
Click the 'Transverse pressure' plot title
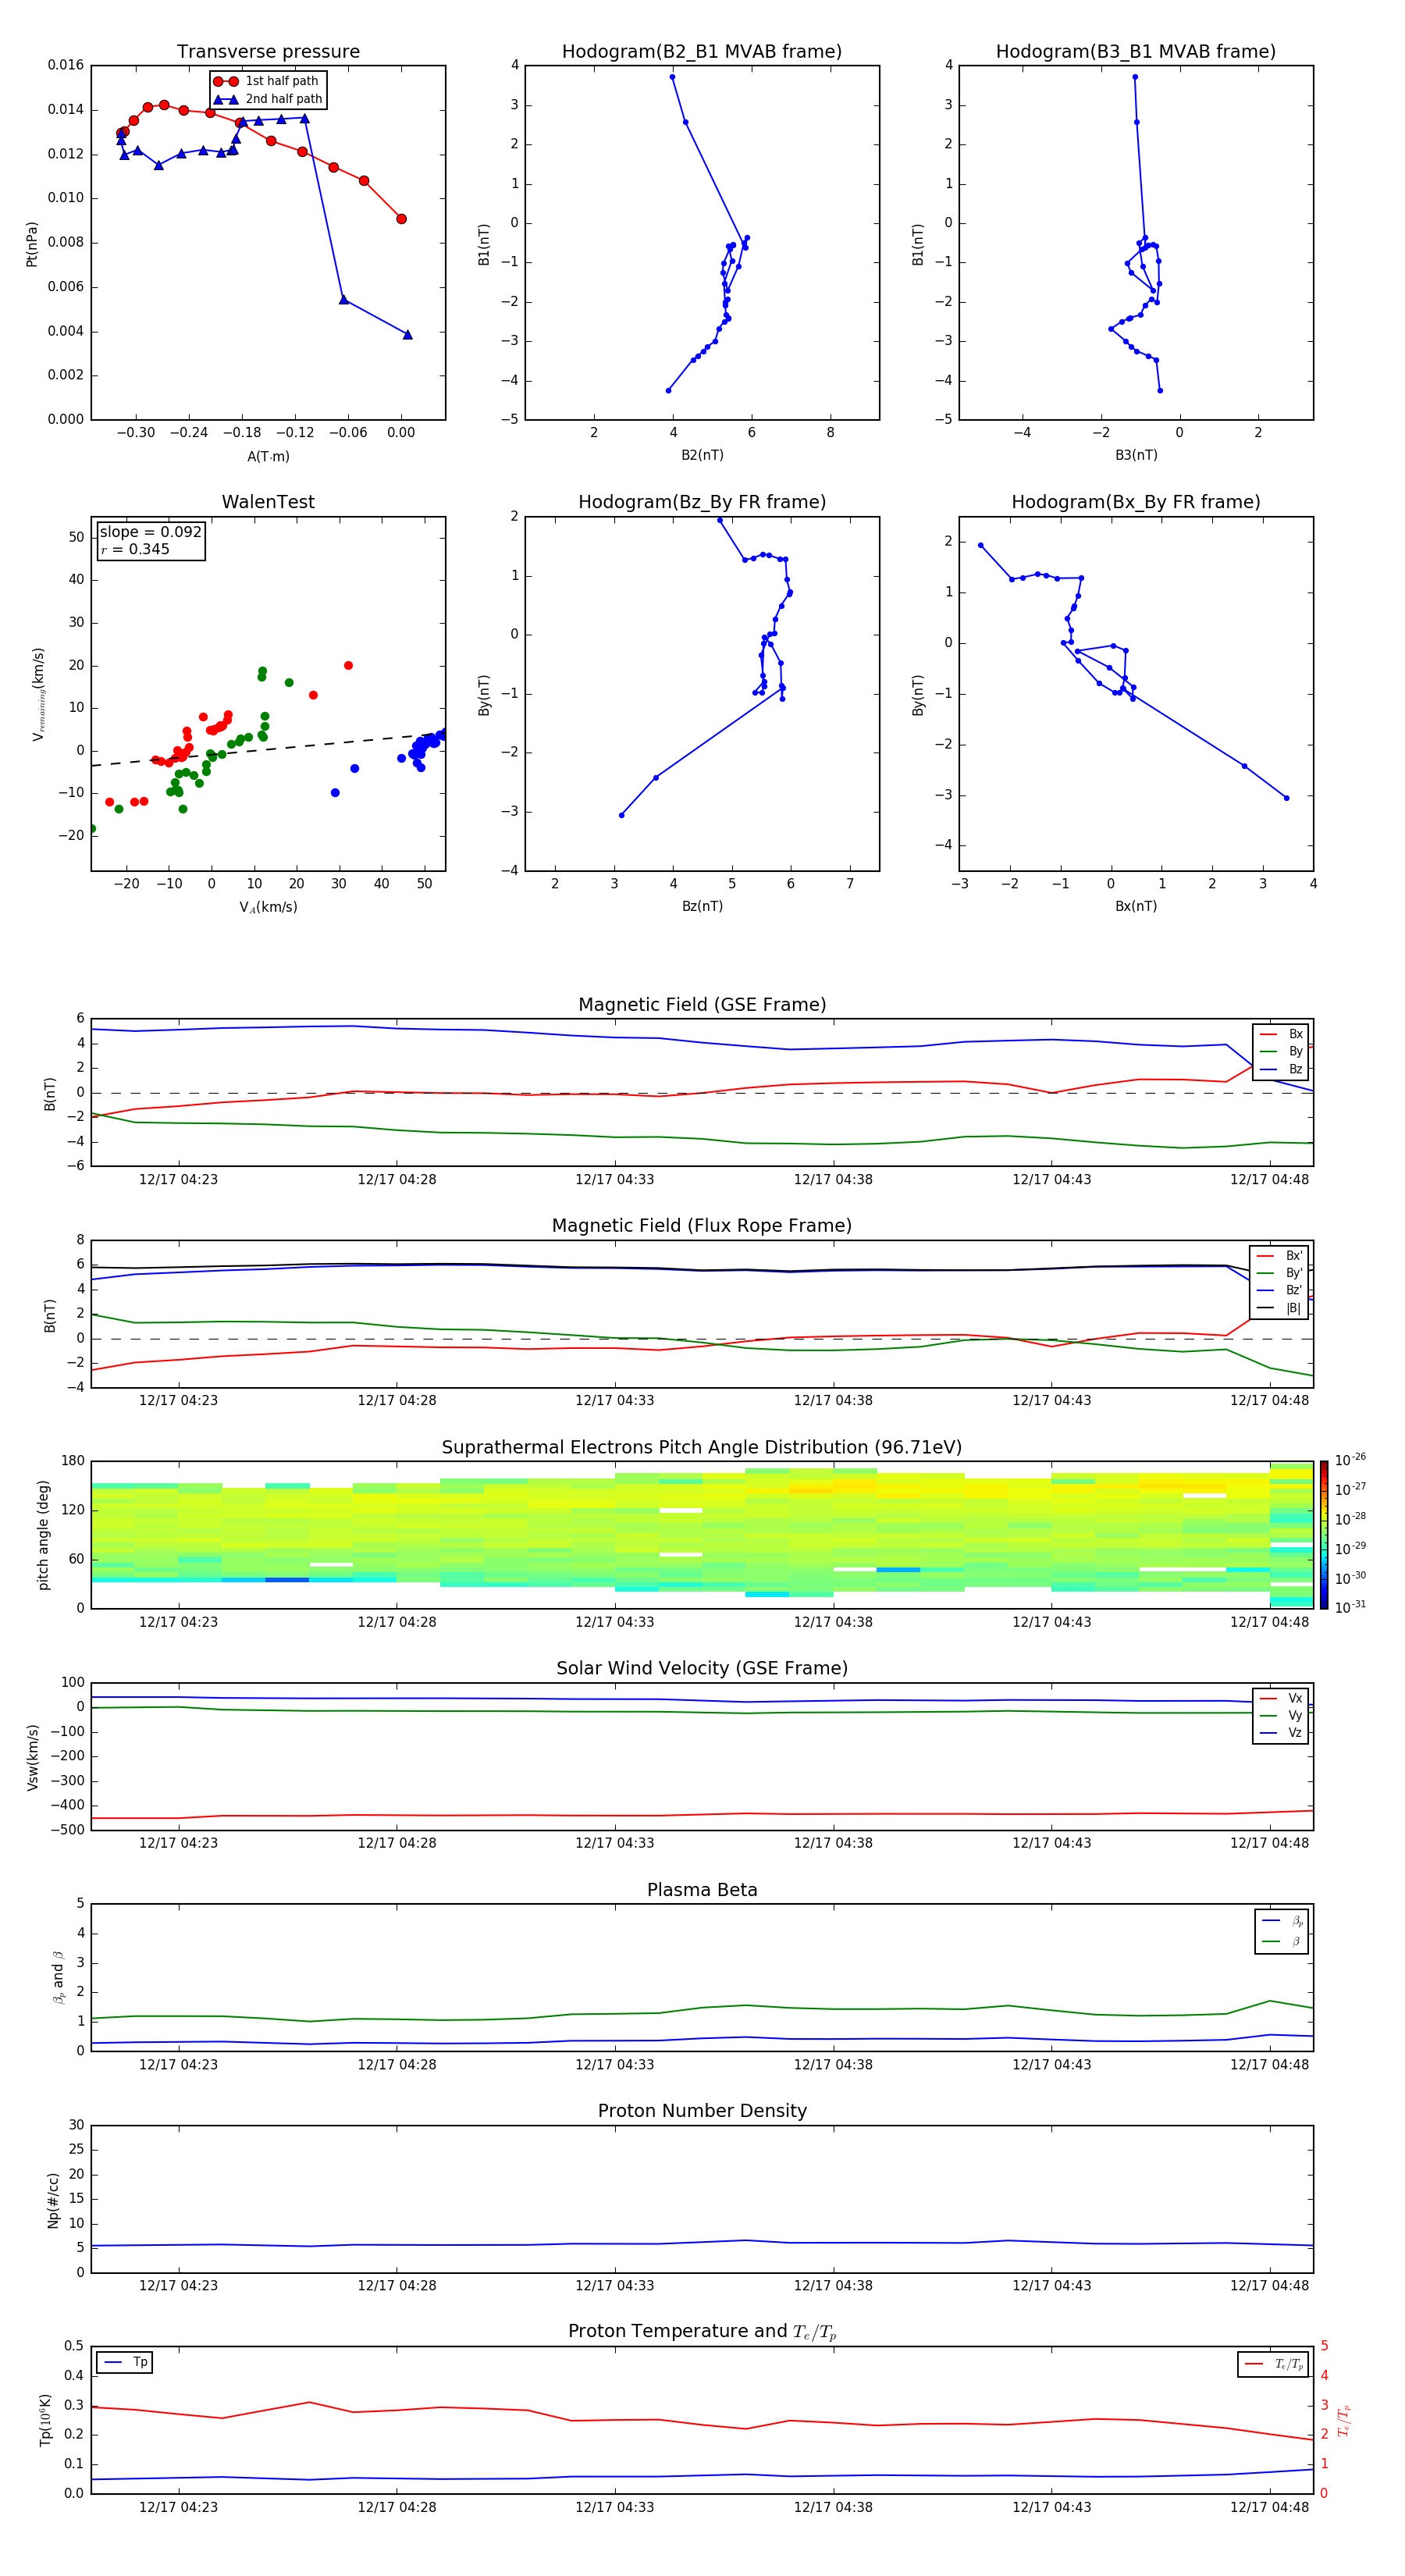coord(268,52)
